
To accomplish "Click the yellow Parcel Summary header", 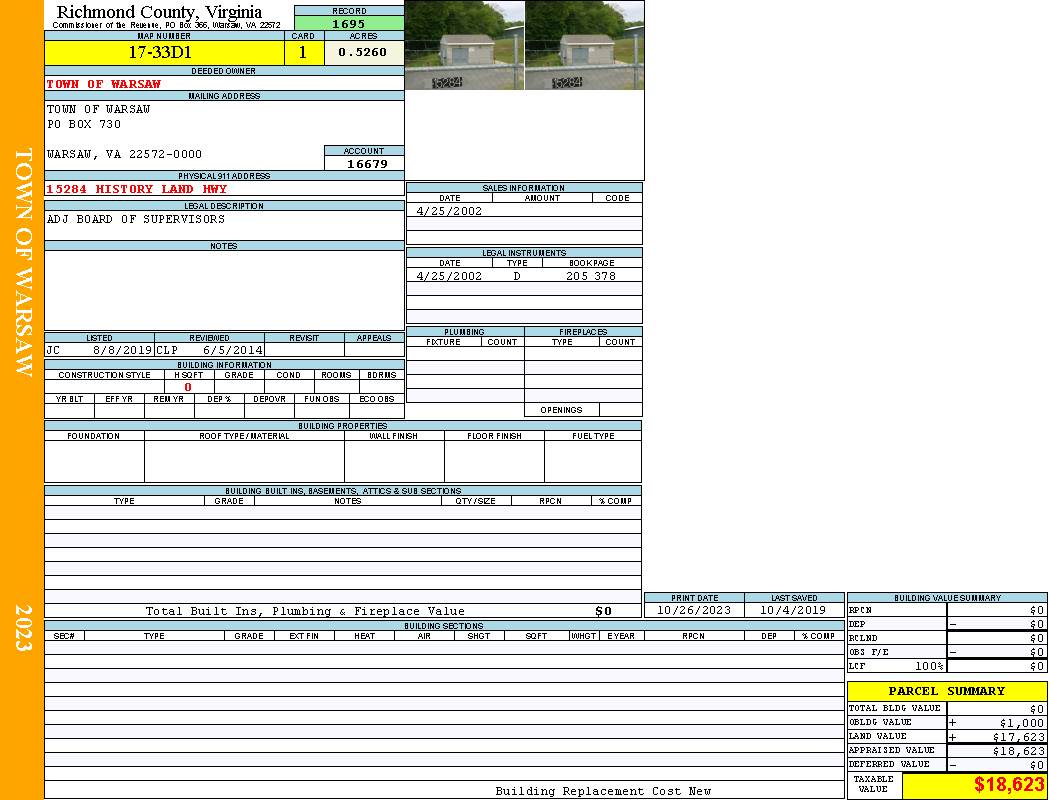I will tap(946, 691).
